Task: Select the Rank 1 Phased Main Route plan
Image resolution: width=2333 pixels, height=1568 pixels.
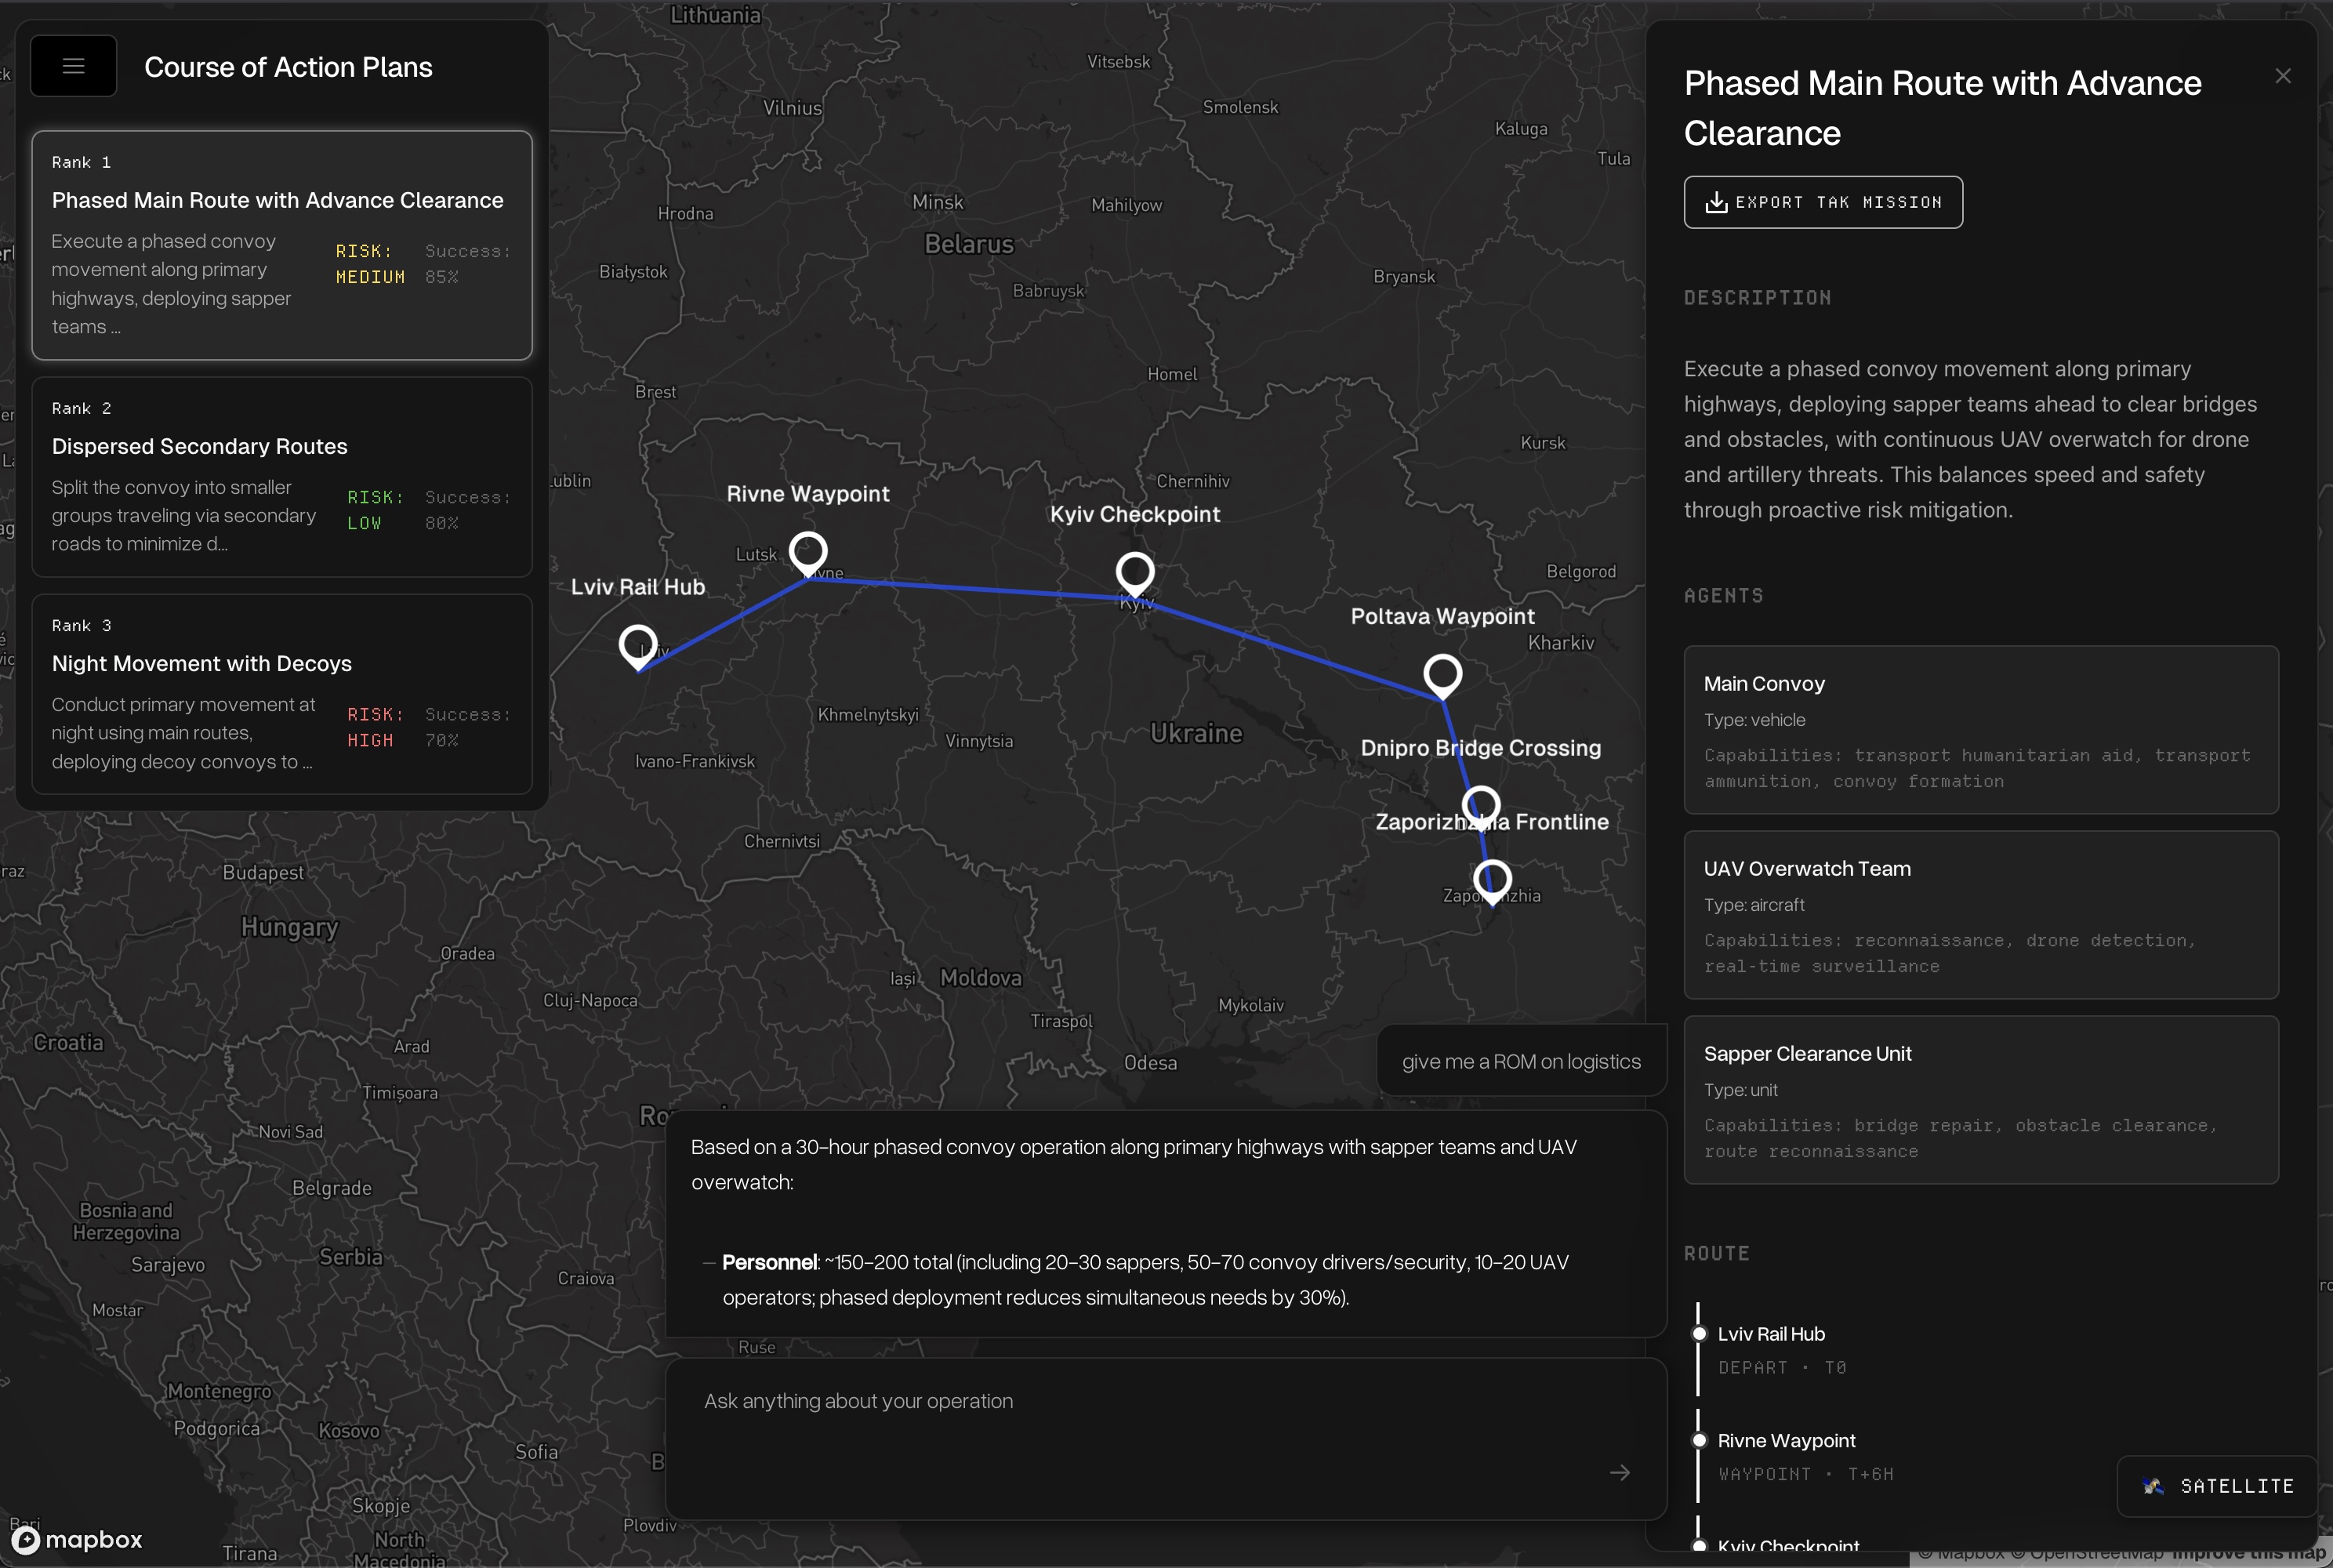Action: [x=281, y=245]
